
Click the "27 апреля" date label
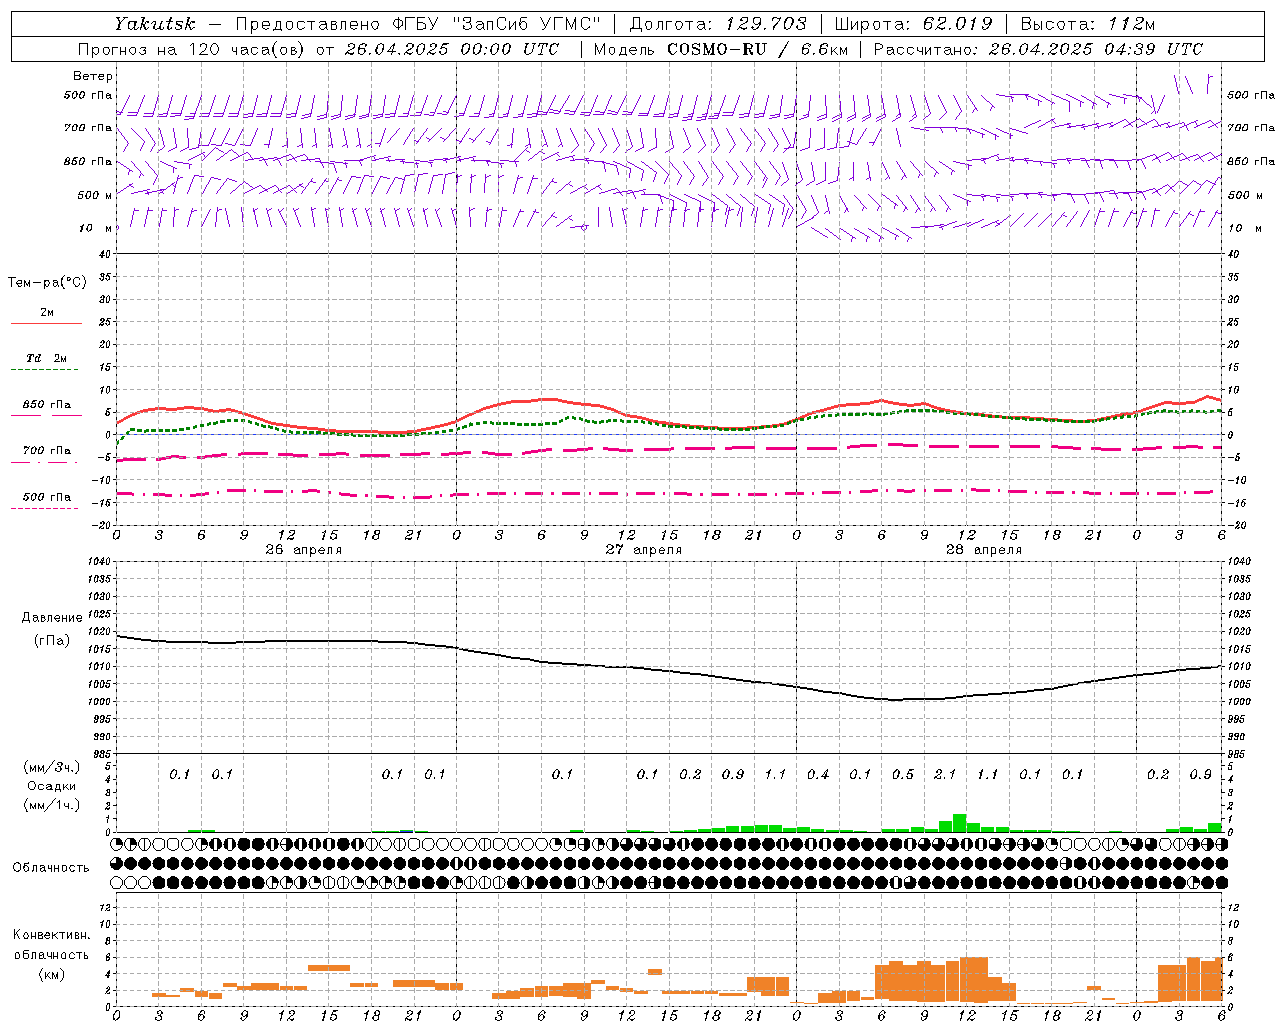pos(644,550)
